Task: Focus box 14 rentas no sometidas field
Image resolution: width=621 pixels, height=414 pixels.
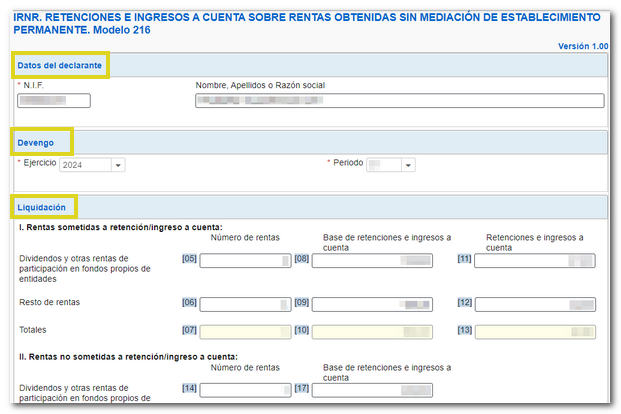Action: 245,390
